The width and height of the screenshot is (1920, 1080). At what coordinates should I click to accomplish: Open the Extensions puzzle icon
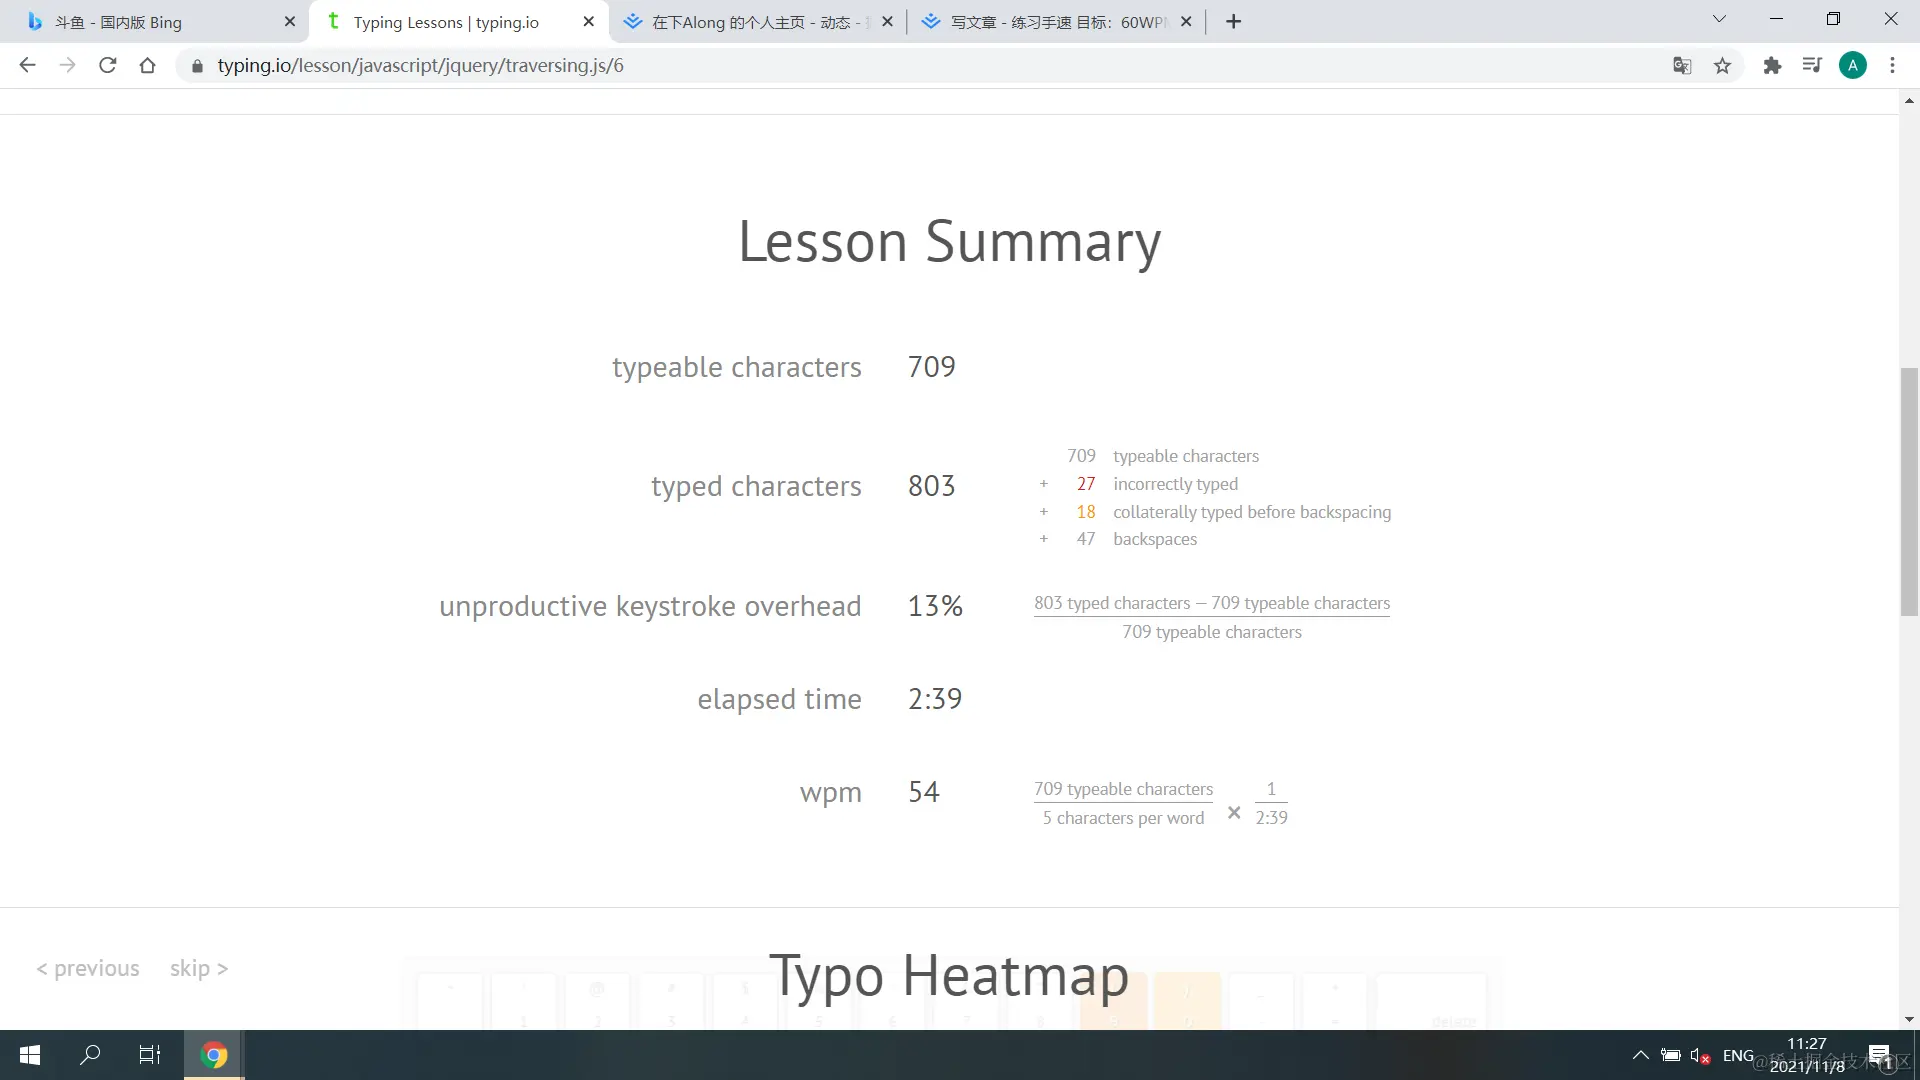1772,65
